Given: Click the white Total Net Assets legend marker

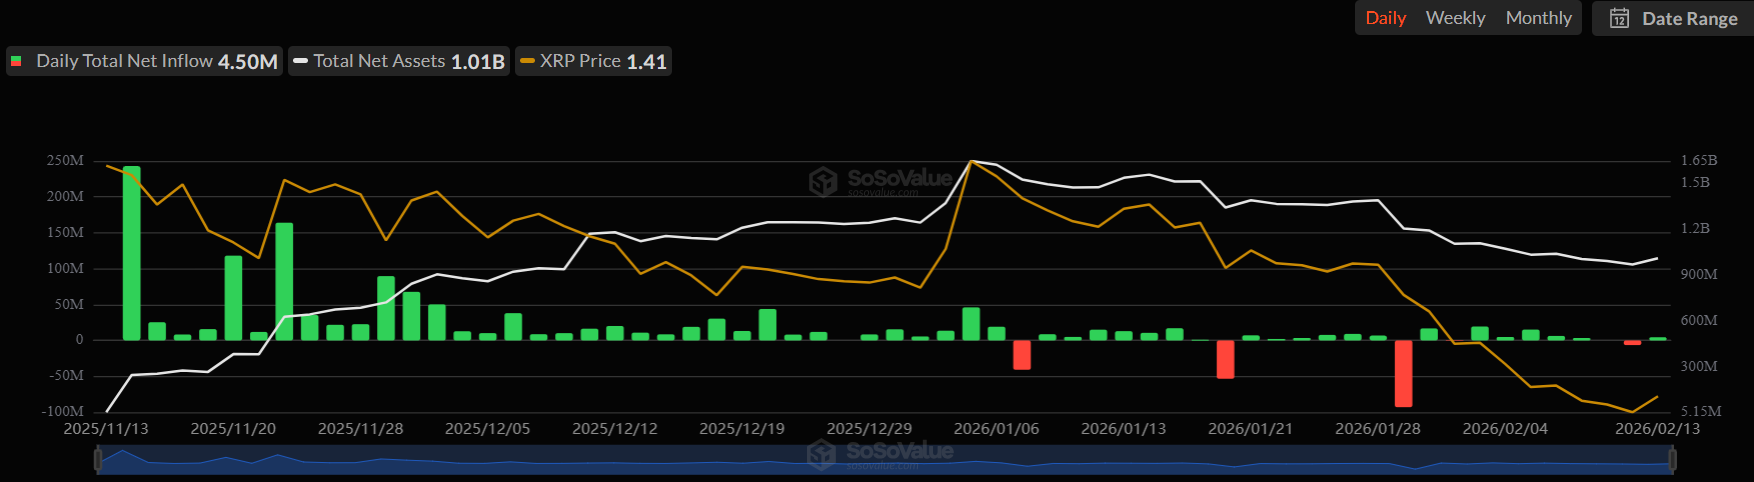Looking at the screenshot, I should coord(300,61).
